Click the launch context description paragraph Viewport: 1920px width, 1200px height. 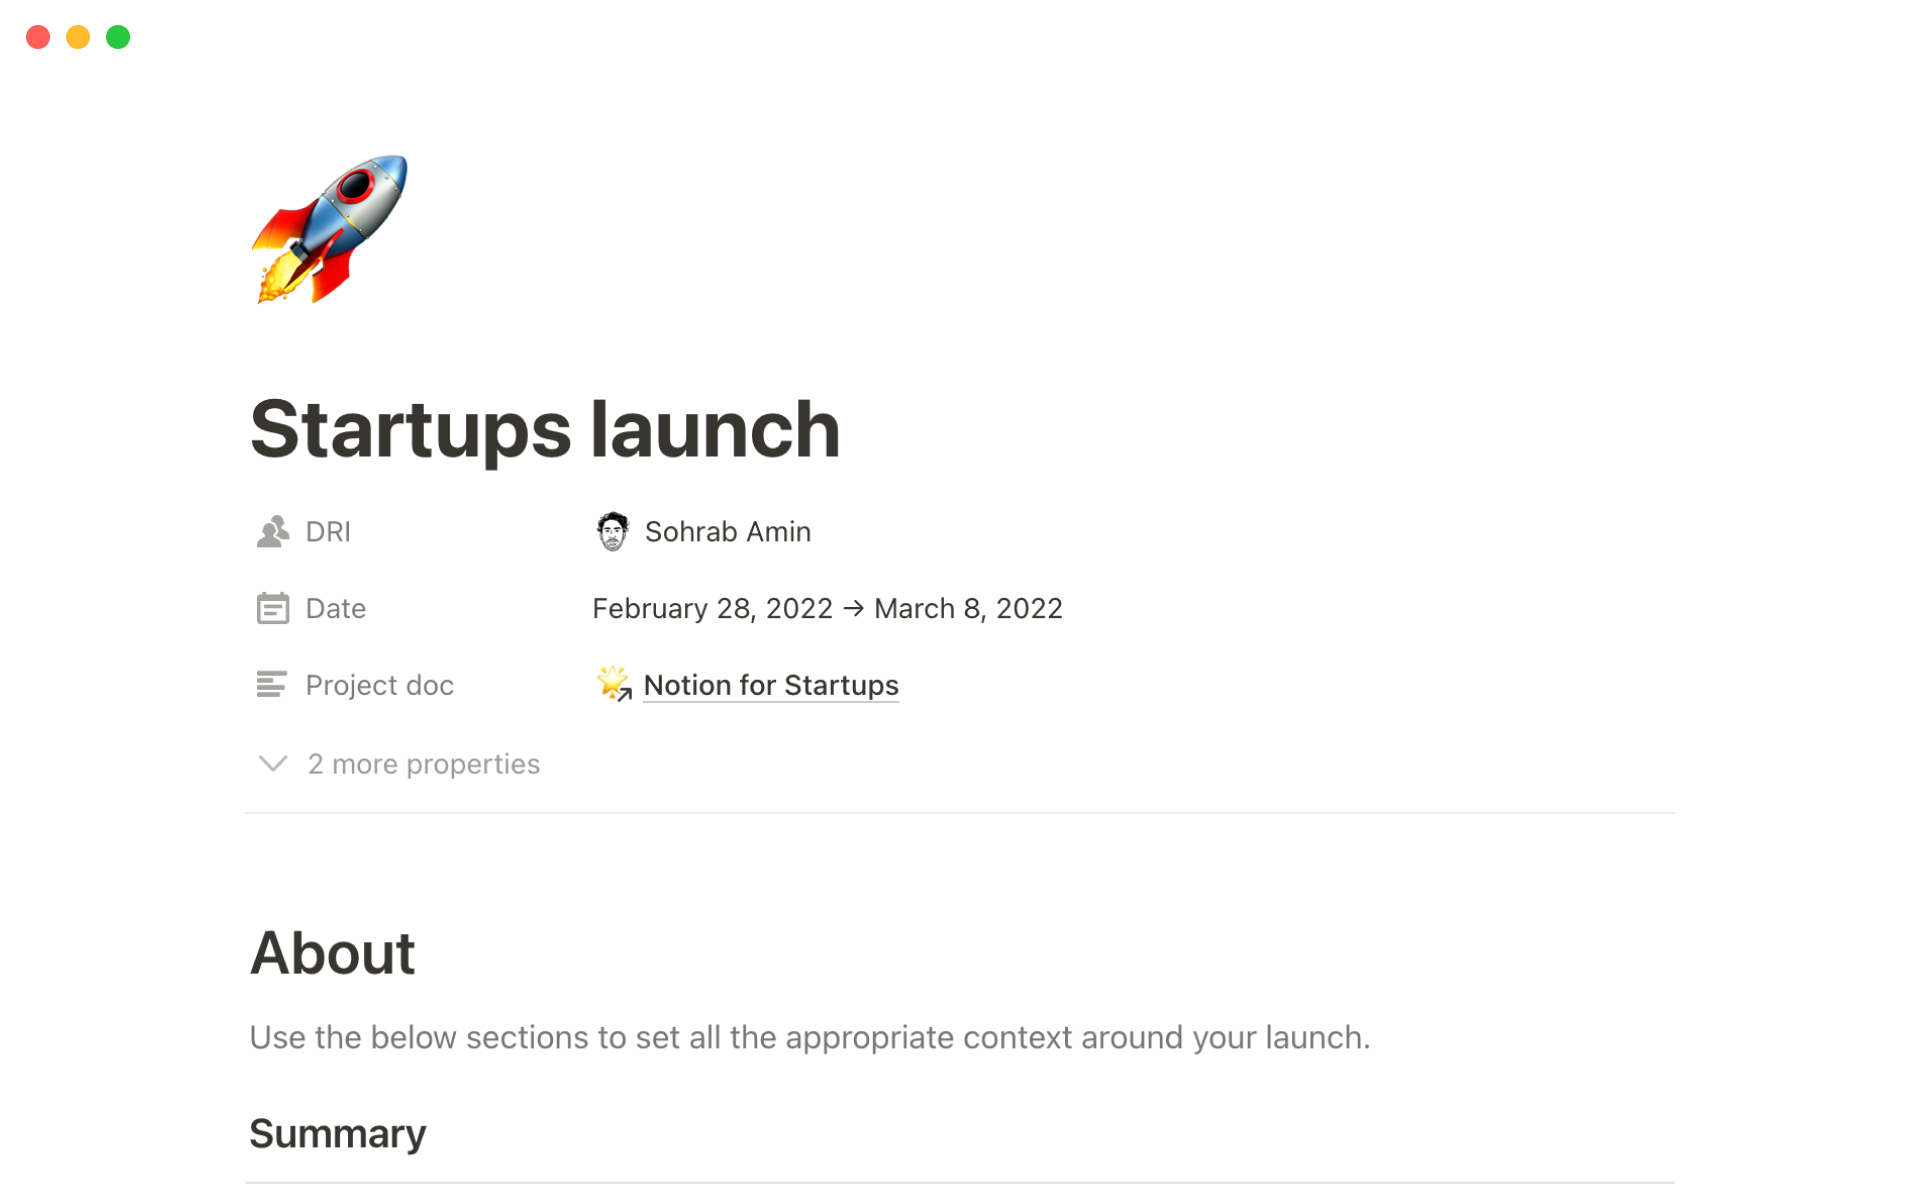809,1038
